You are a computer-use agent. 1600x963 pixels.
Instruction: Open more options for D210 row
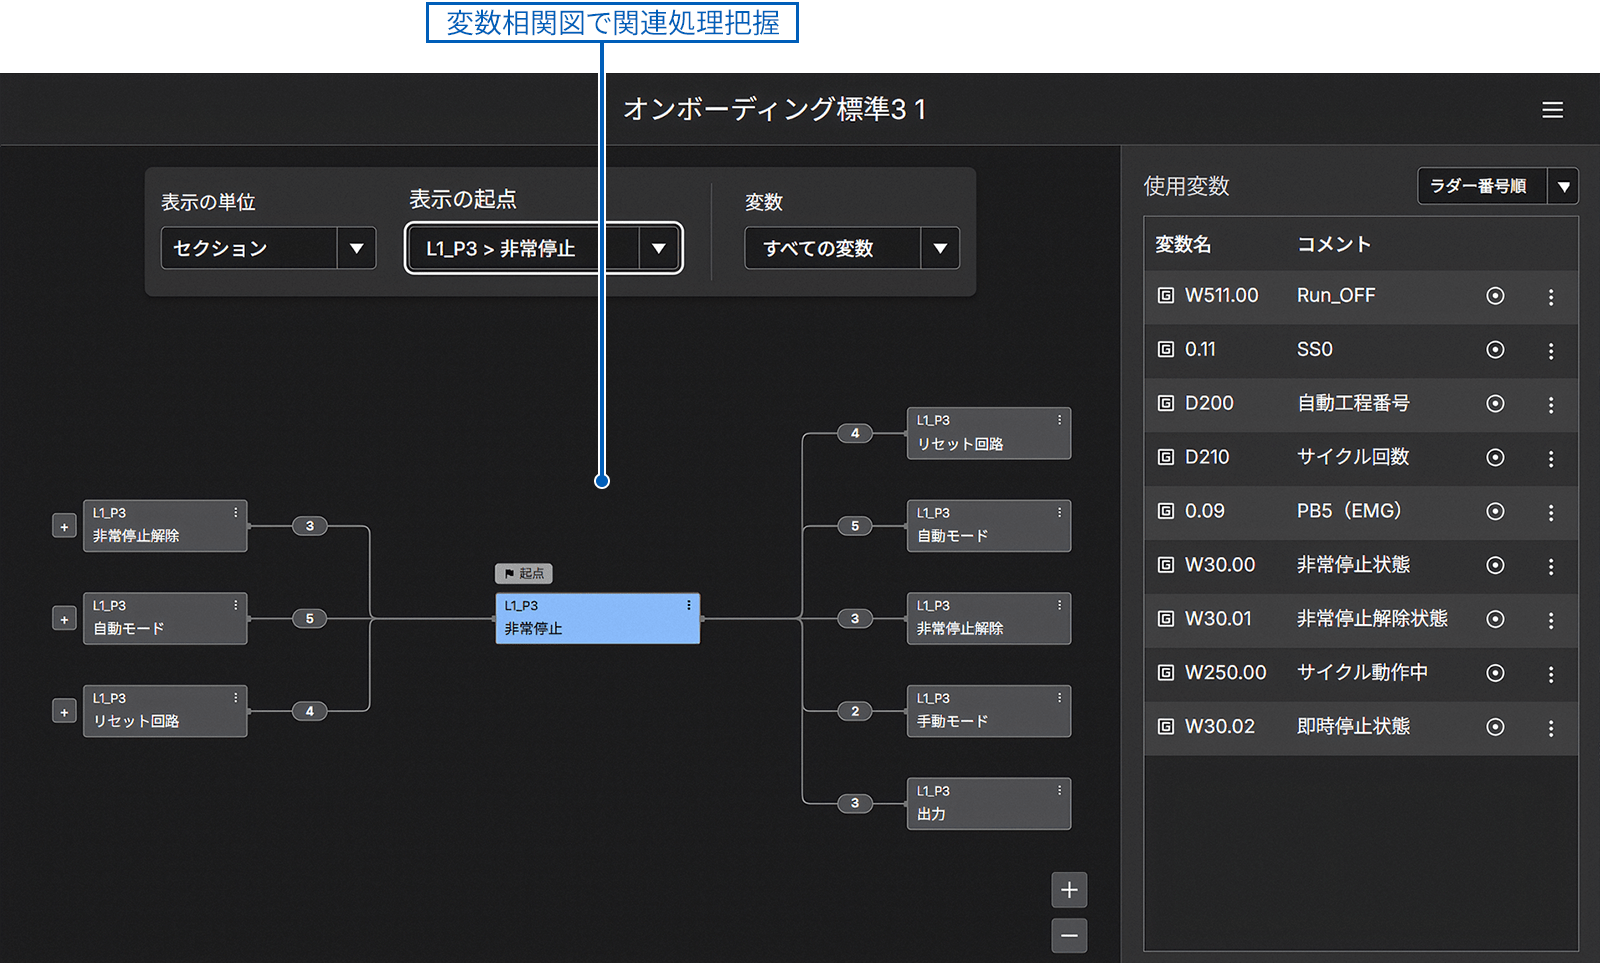tap(1551, 459)
